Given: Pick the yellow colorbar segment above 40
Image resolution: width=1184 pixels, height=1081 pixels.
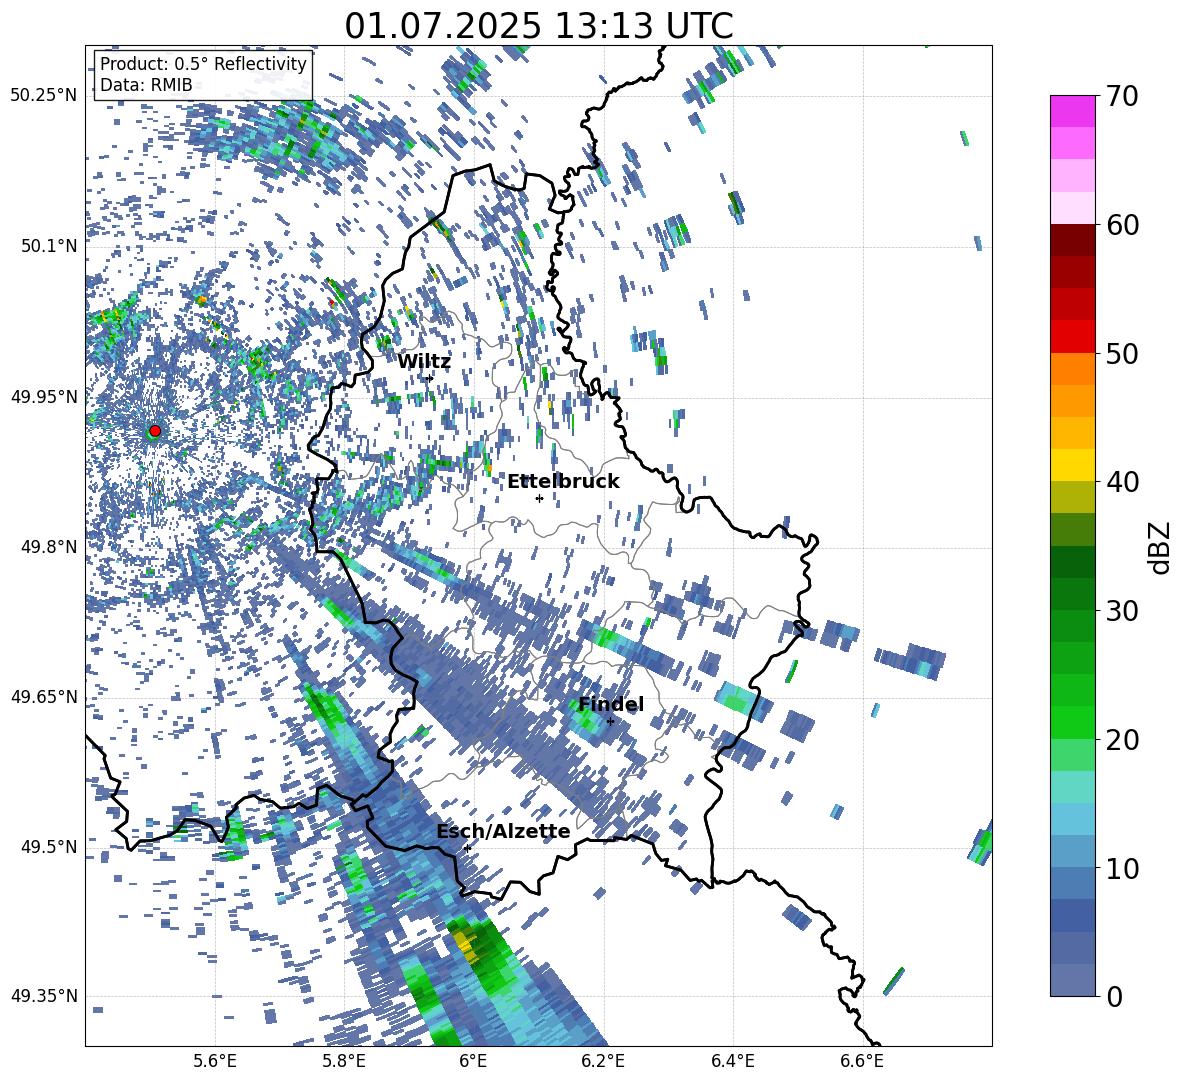Looking at the screenshot, I should [1072, 465].
